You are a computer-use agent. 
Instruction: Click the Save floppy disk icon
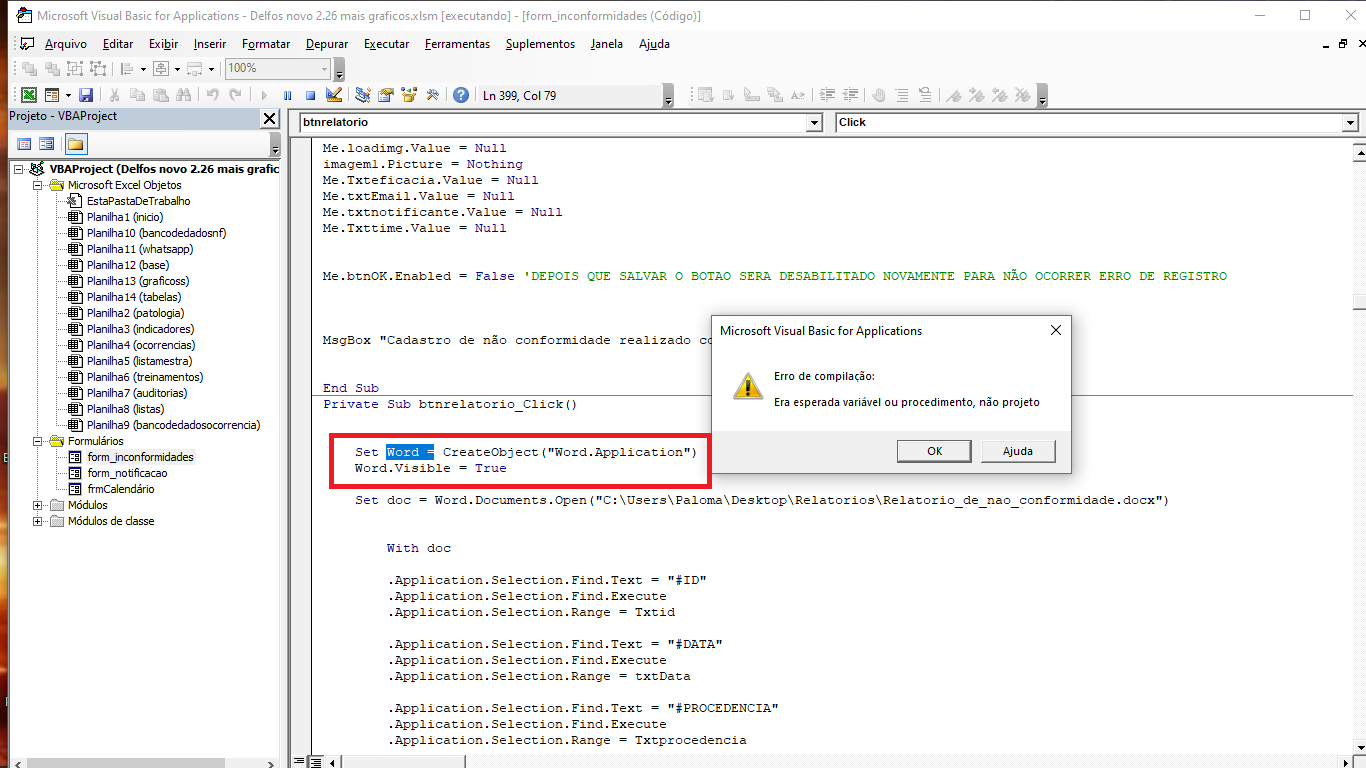[x=86, y=95]
